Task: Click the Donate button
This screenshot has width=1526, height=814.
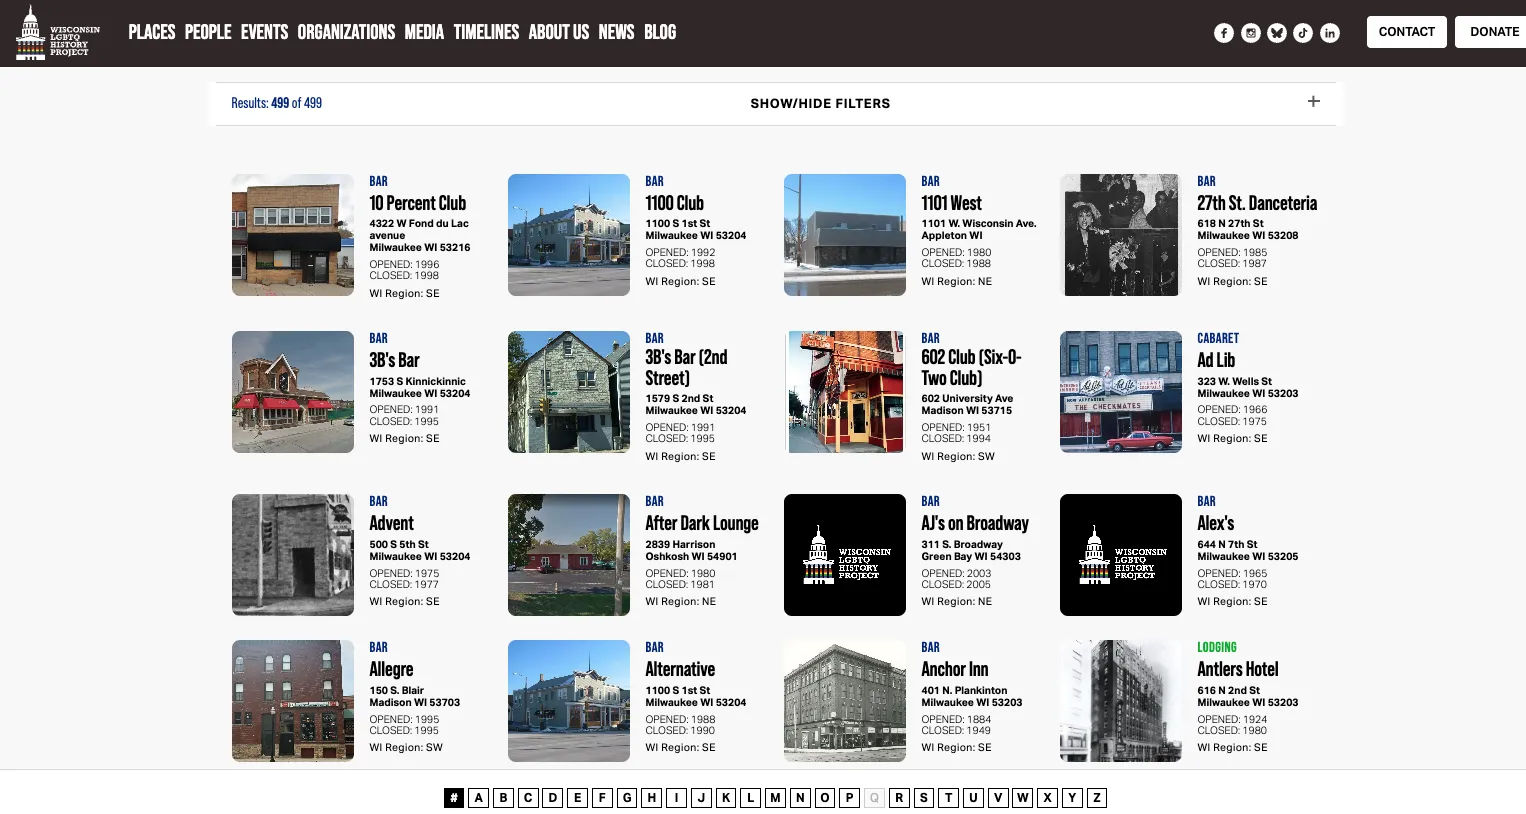Action: [x=1493, y=32]
